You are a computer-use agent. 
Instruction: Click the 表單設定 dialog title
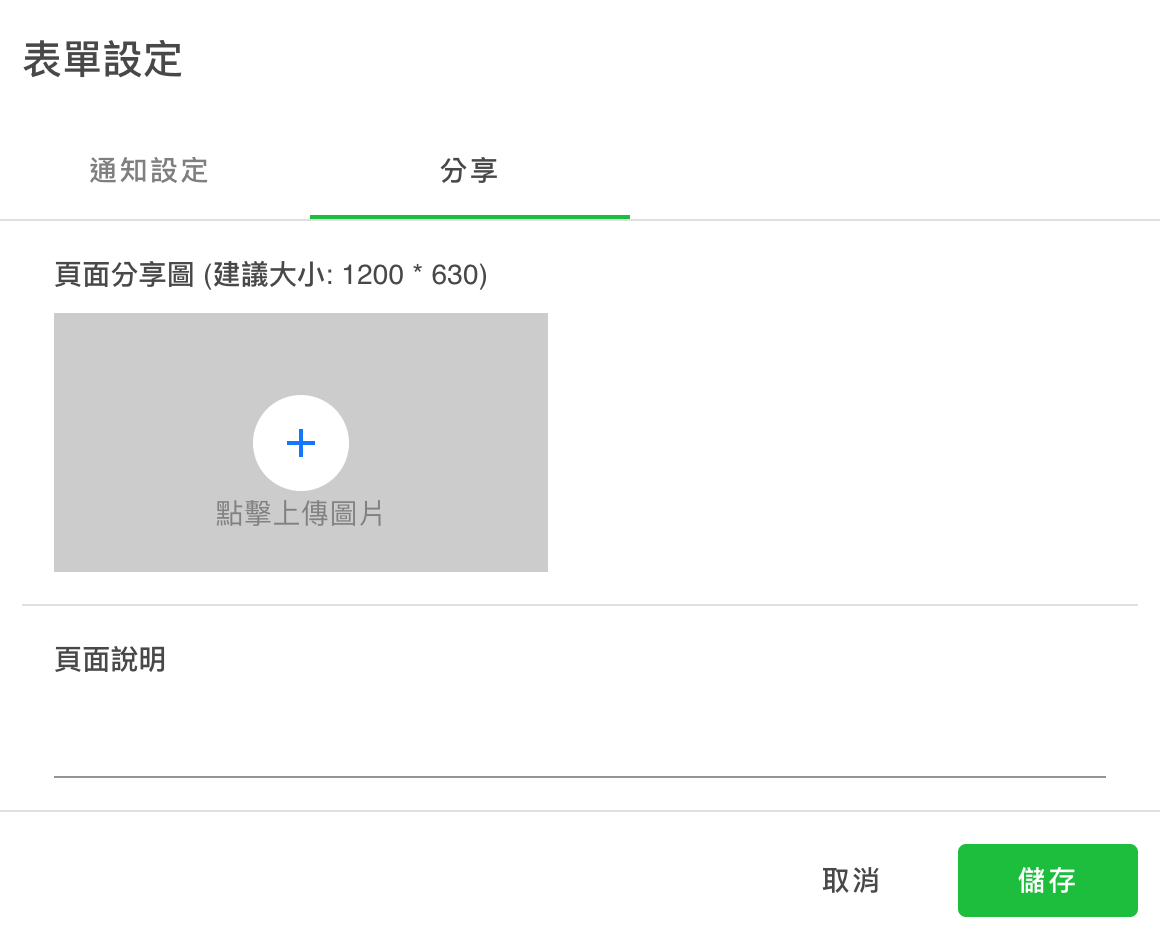coord(102,61)
